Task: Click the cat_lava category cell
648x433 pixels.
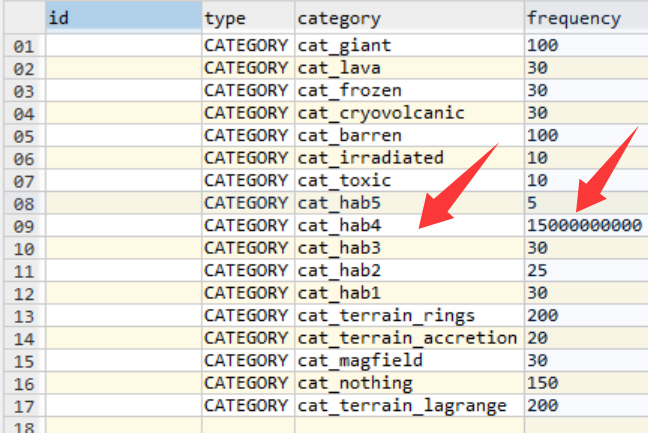Action: 410,68
